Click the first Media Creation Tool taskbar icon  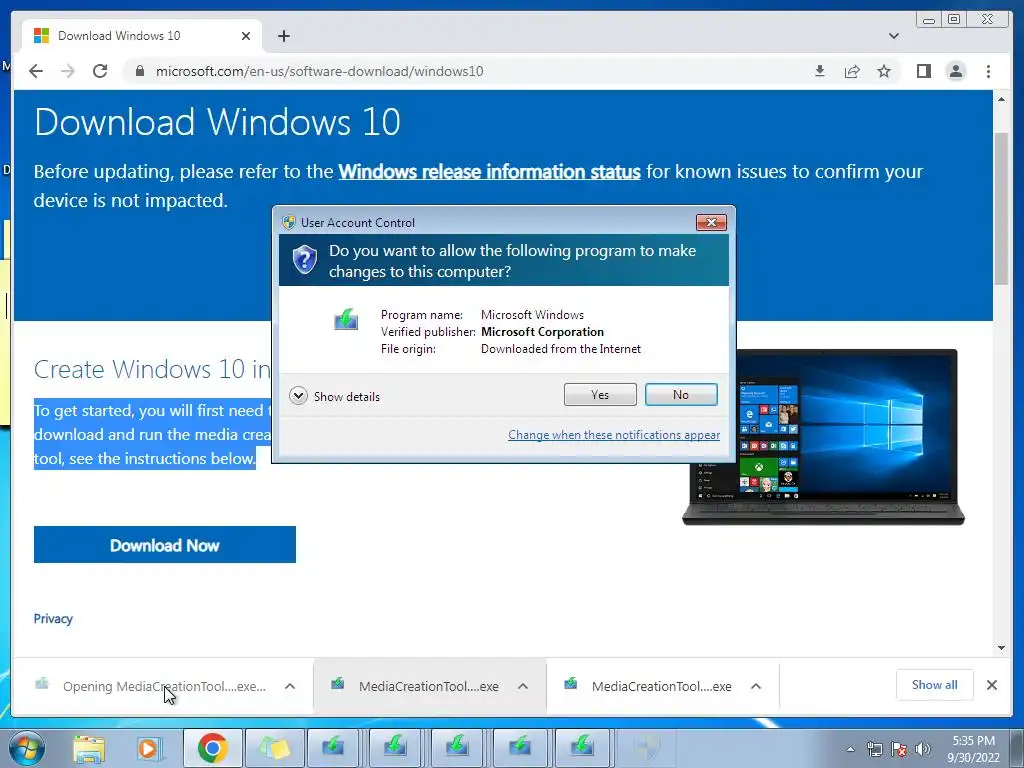[x=334, y=748]
